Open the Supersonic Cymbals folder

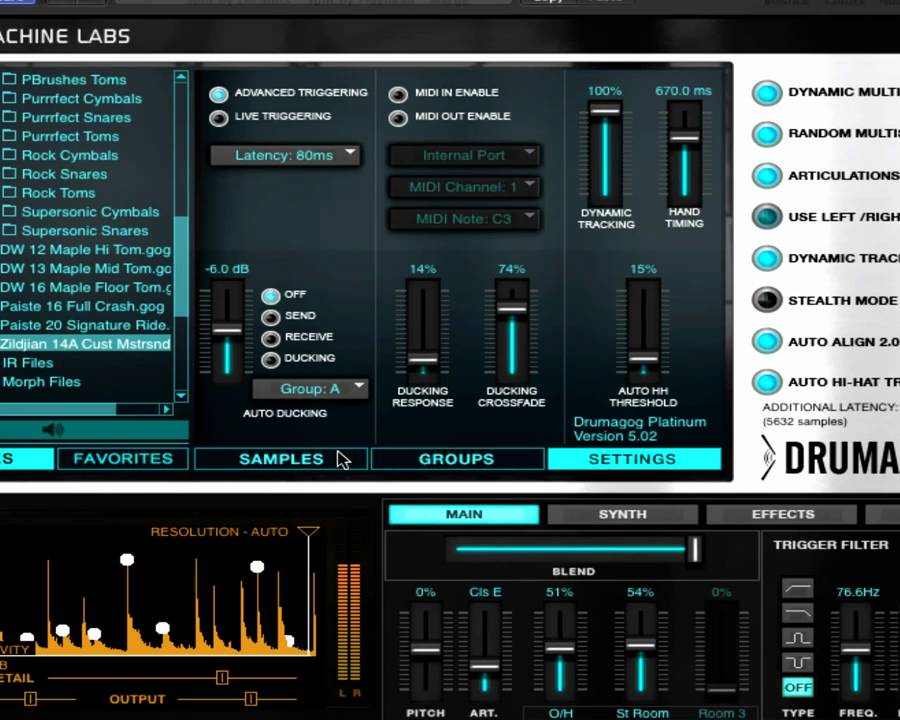80,212
